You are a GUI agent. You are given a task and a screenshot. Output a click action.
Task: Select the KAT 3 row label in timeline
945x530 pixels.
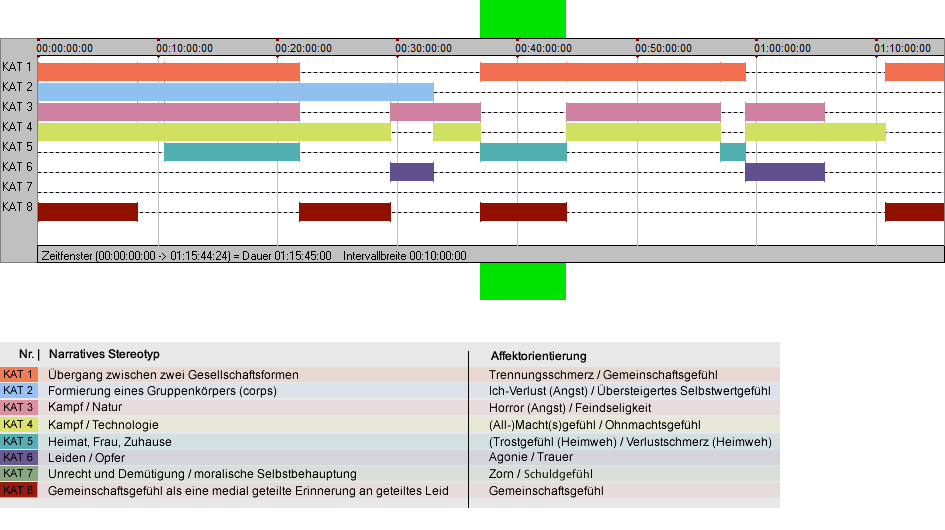click(x=17, y=107)
